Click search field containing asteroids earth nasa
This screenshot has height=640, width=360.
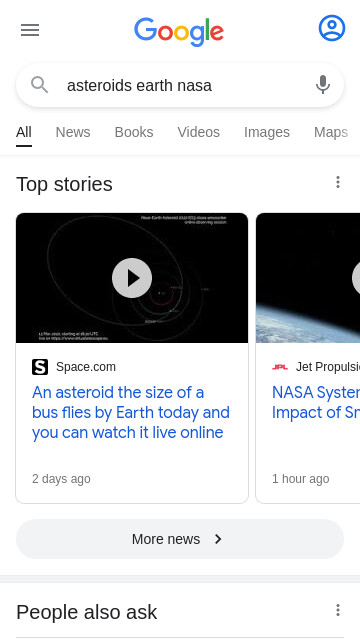(x=180, y=85)
